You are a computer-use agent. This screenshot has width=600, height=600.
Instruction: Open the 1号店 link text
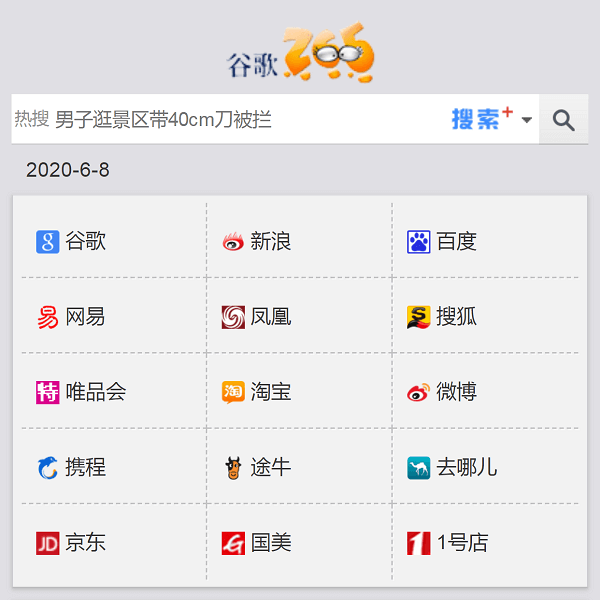coord(463,542)
